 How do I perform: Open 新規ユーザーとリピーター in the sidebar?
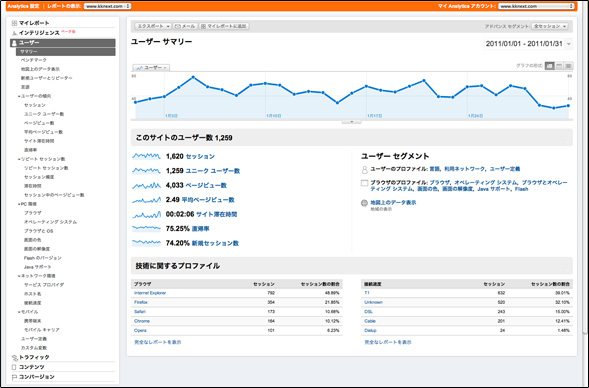(x=47, y=78)
